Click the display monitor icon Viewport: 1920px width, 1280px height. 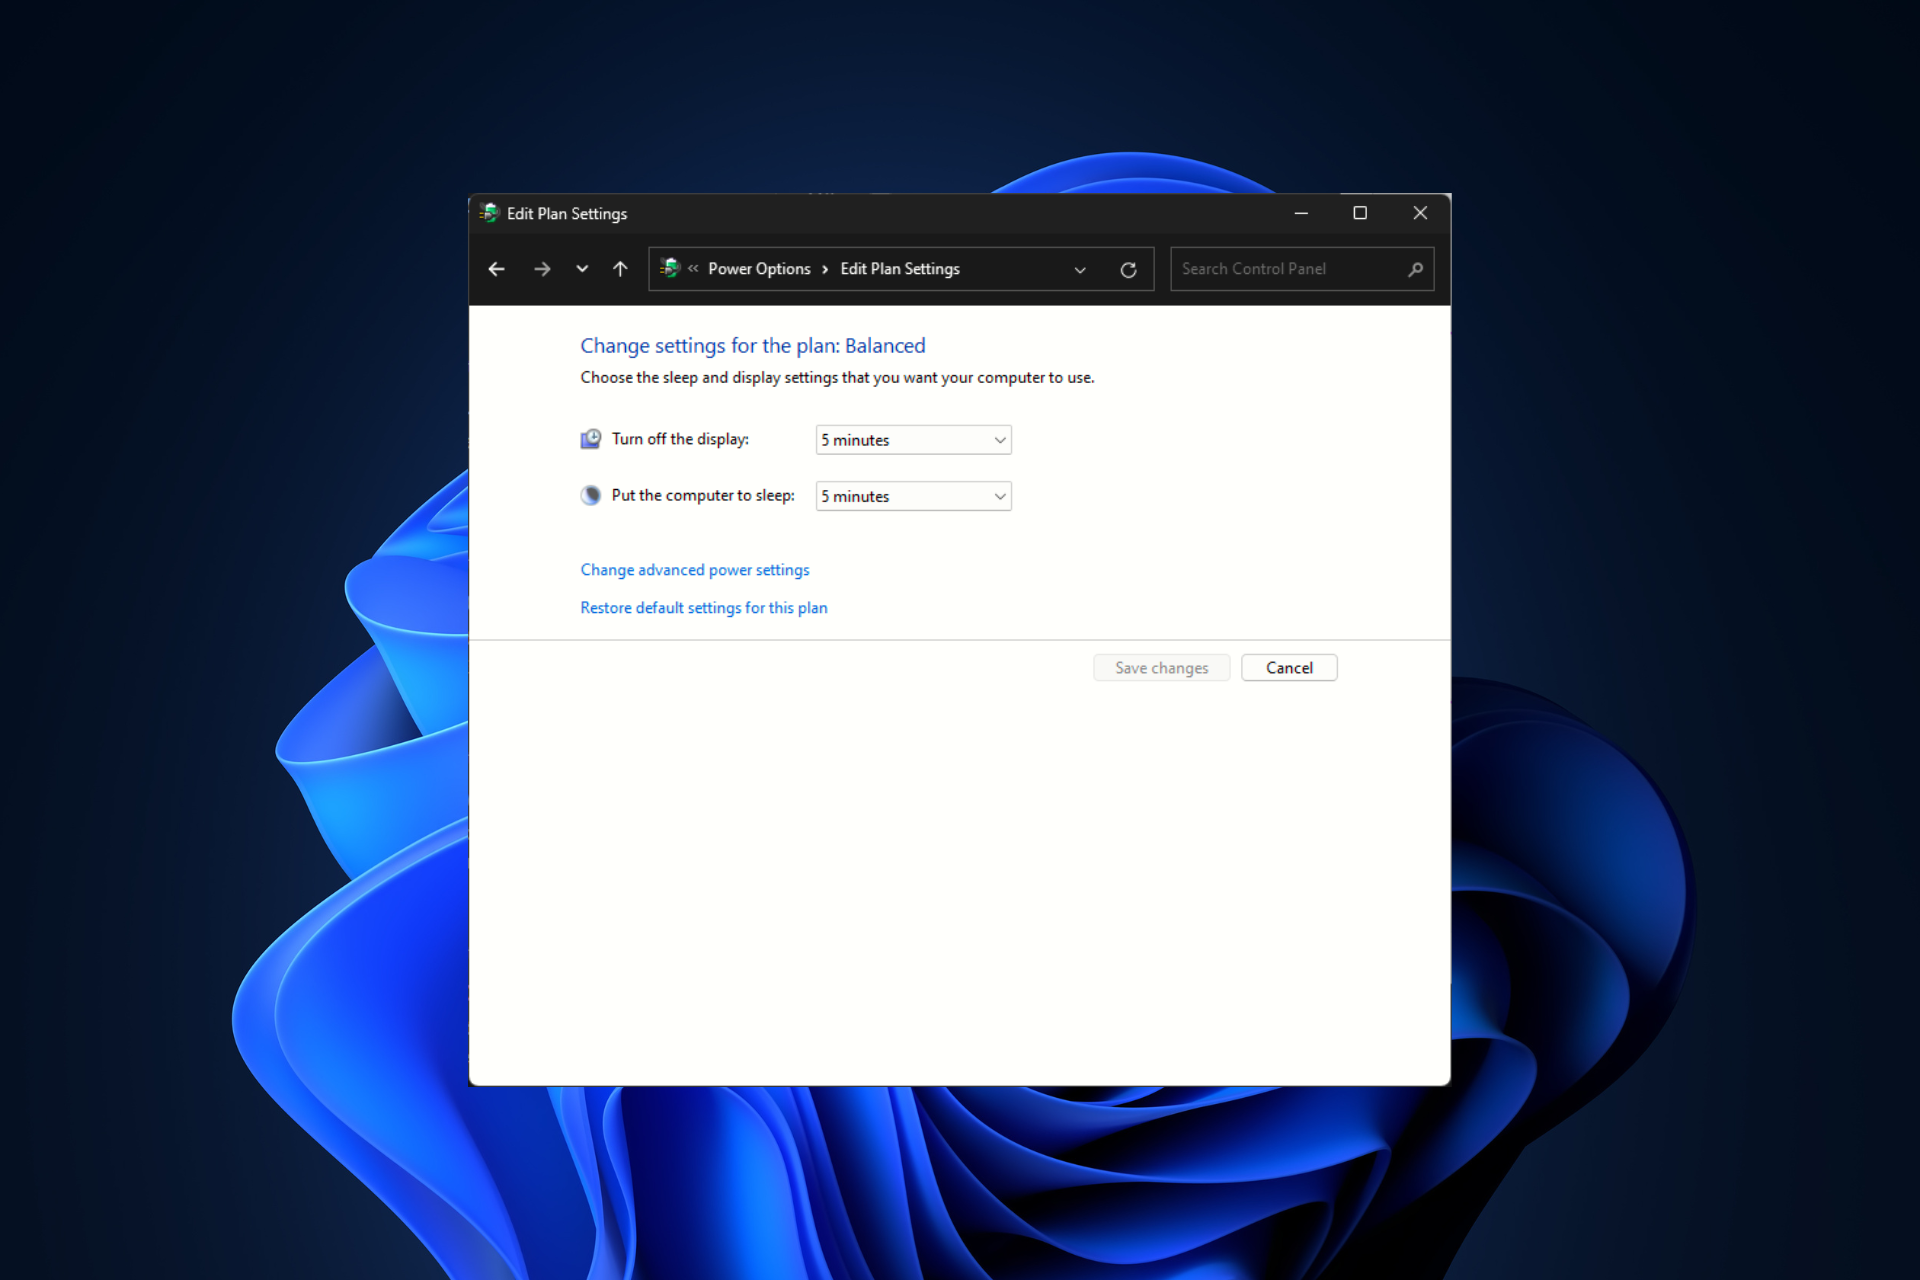coord(591,439)
